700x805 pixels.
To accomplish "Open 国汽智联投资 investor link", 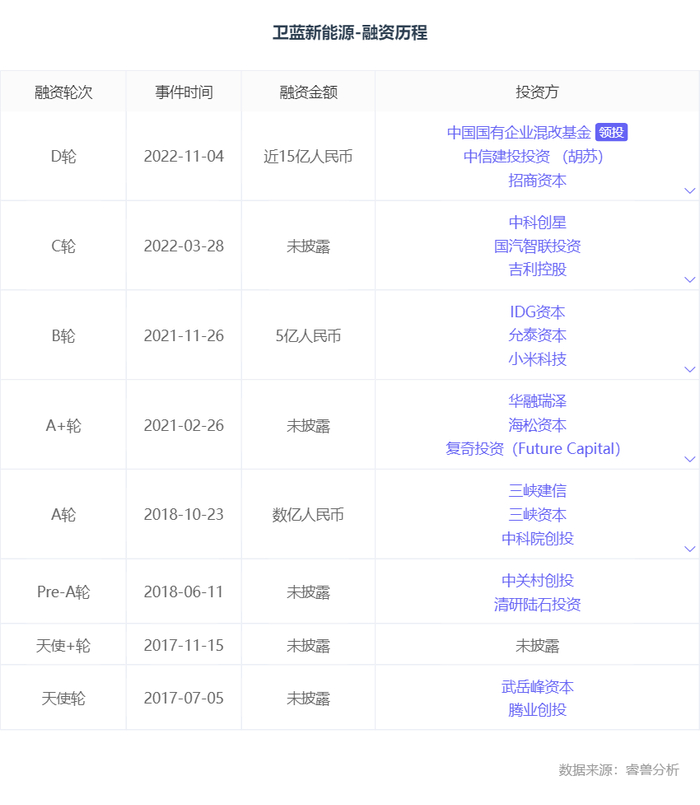I will point(537,246).
